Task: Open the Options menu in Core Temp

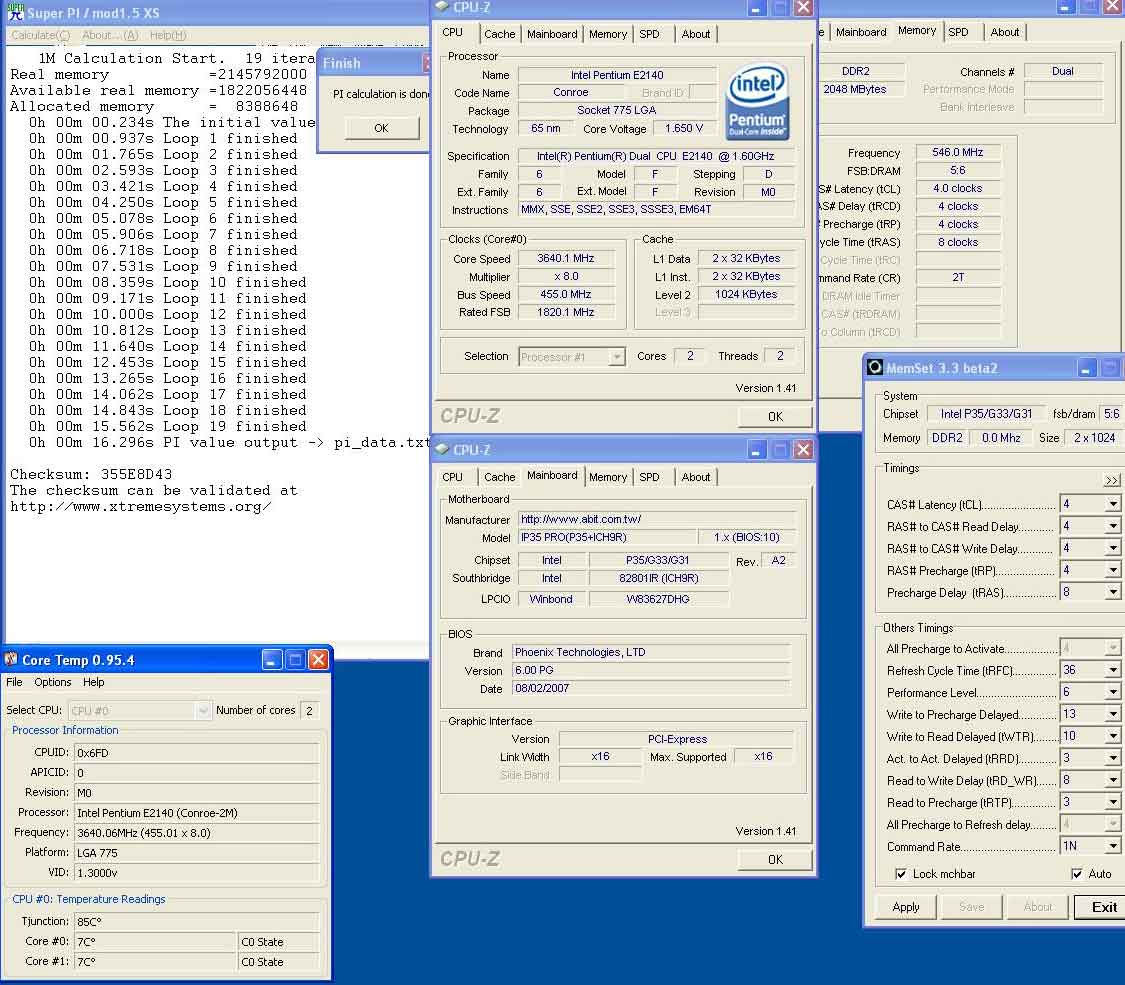Action: pos(52,682)
